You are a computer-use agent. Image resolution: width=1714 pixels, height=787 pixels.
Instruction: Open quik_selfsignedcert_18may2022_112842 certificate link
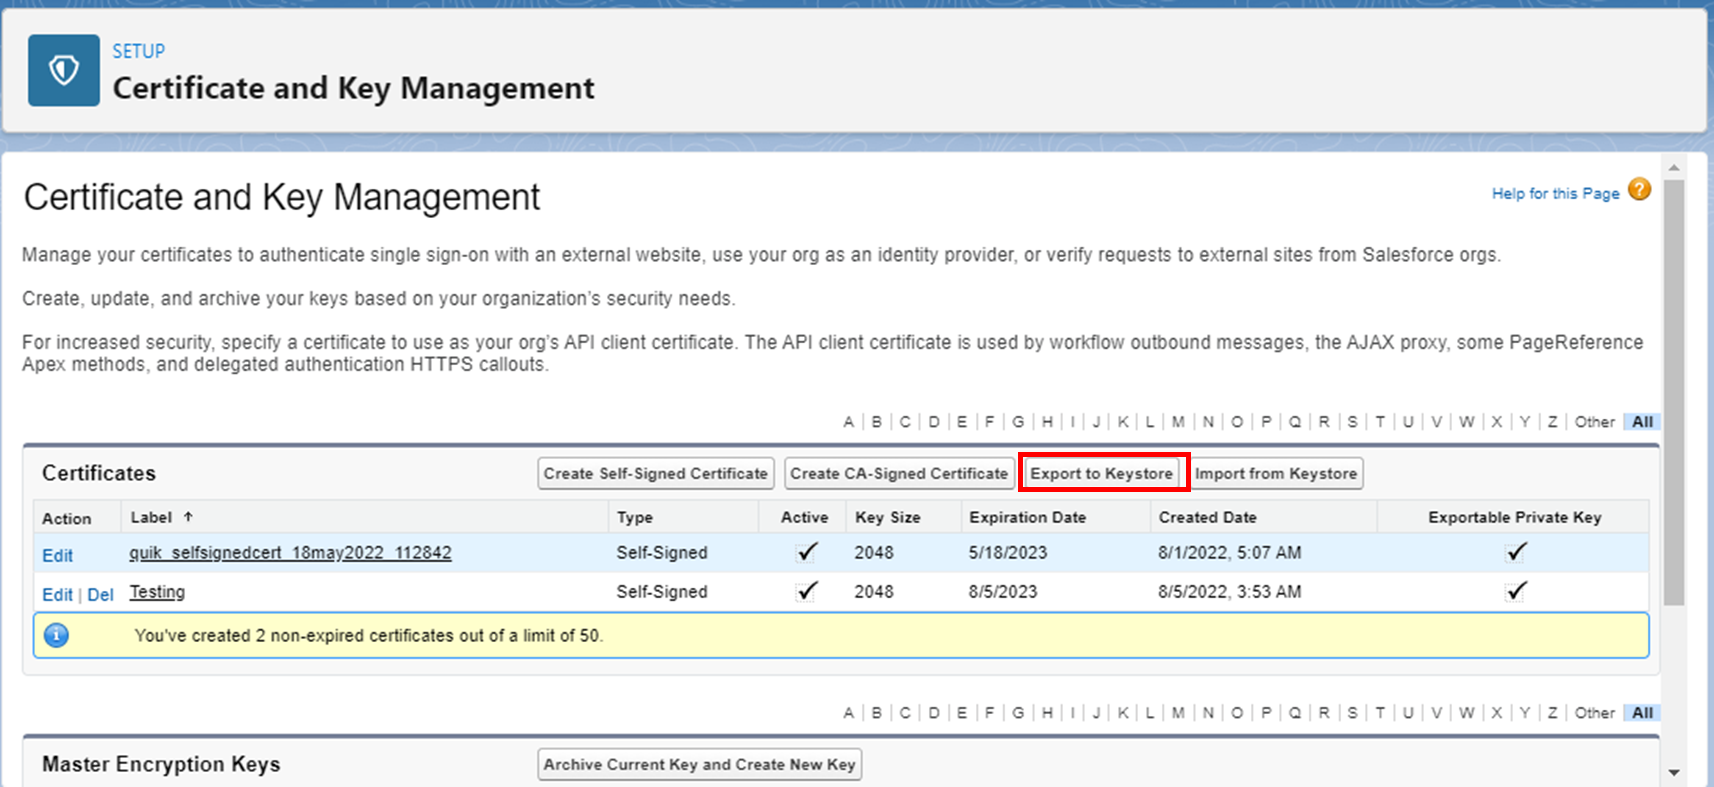pos(290,552)
